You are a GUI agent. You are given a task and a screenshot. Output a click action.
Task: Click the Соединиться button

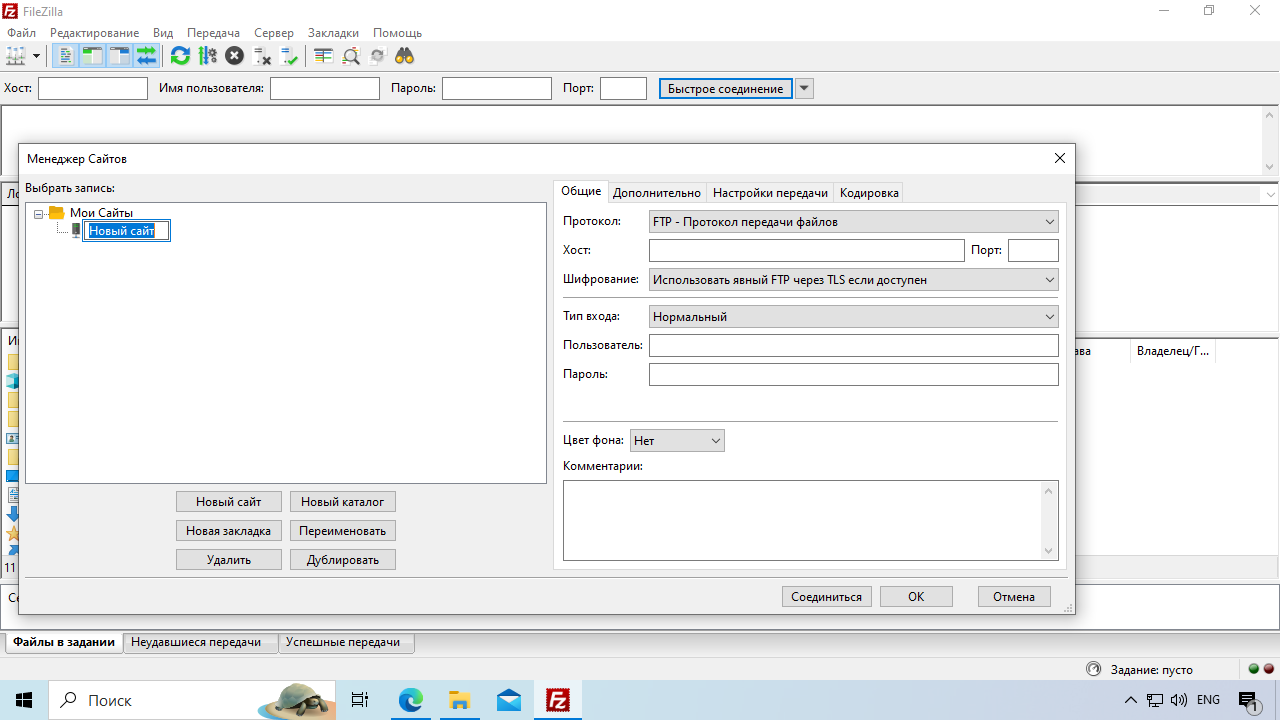click(x=827, y=596)
